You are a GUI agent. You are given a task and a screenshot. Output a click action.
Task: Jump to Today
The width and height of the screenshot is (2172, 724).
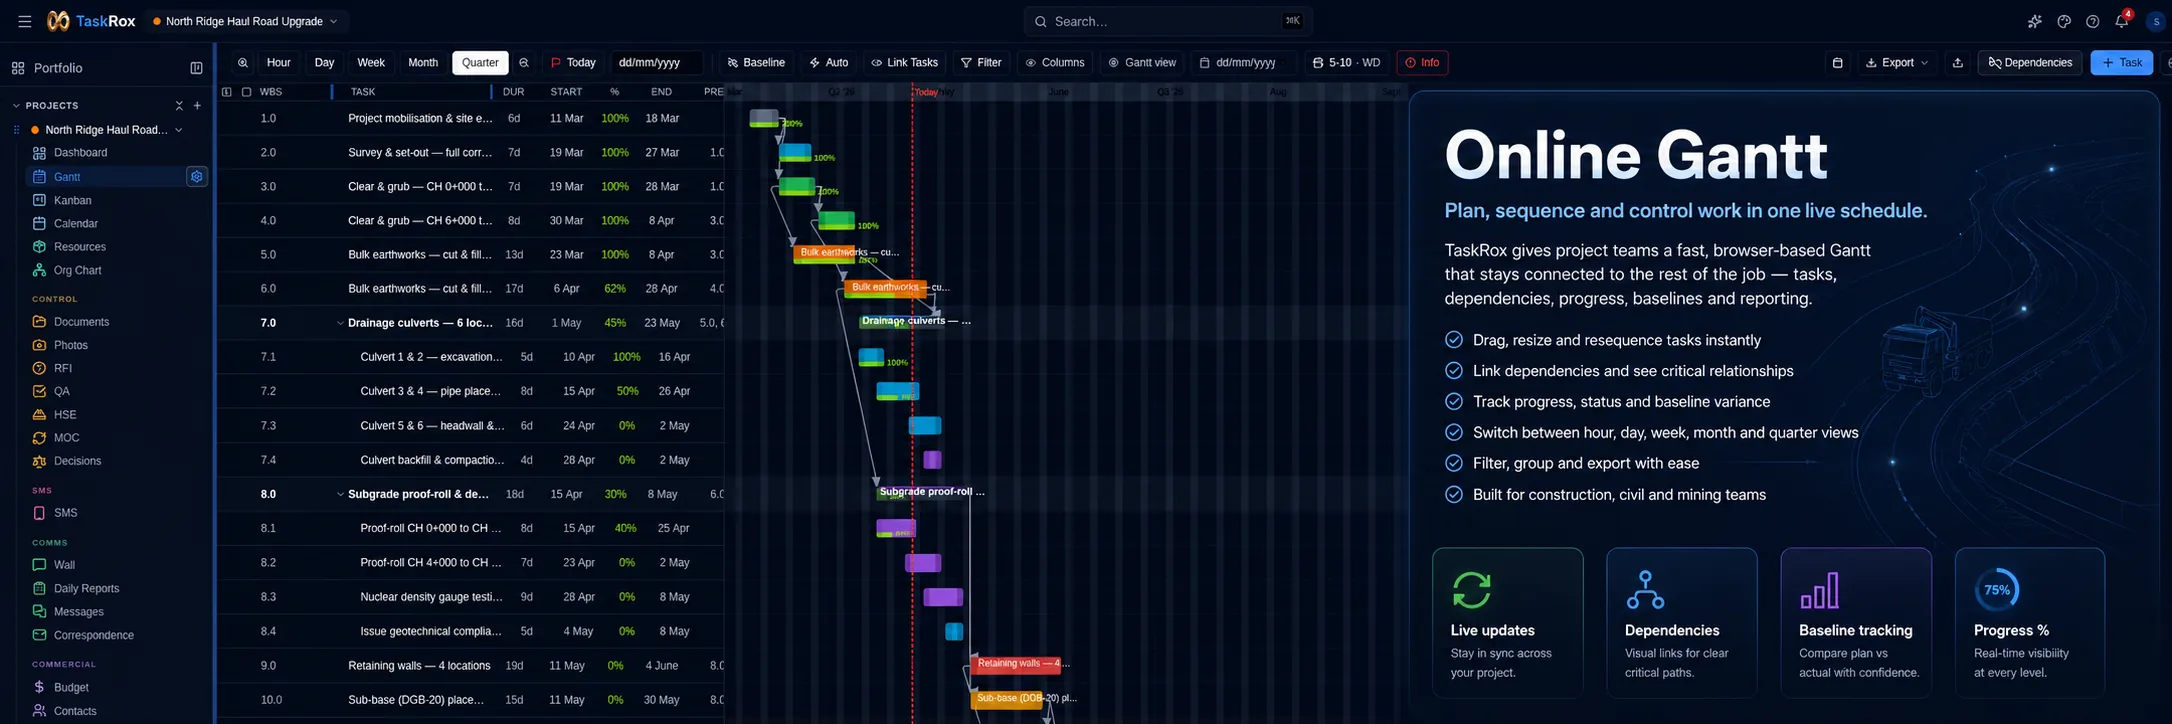[573, 63]
